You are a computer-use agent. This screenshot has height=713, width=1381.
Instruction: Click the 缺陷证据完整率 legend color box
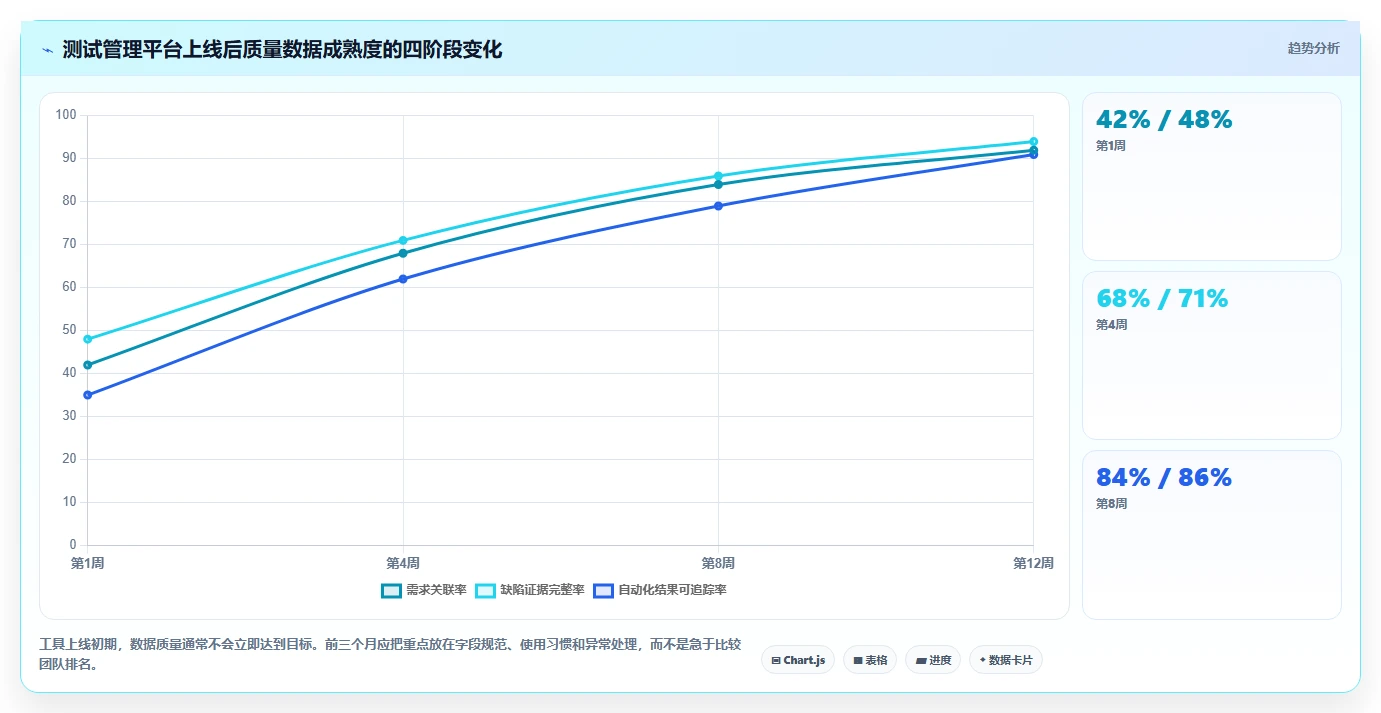point(485,590)
